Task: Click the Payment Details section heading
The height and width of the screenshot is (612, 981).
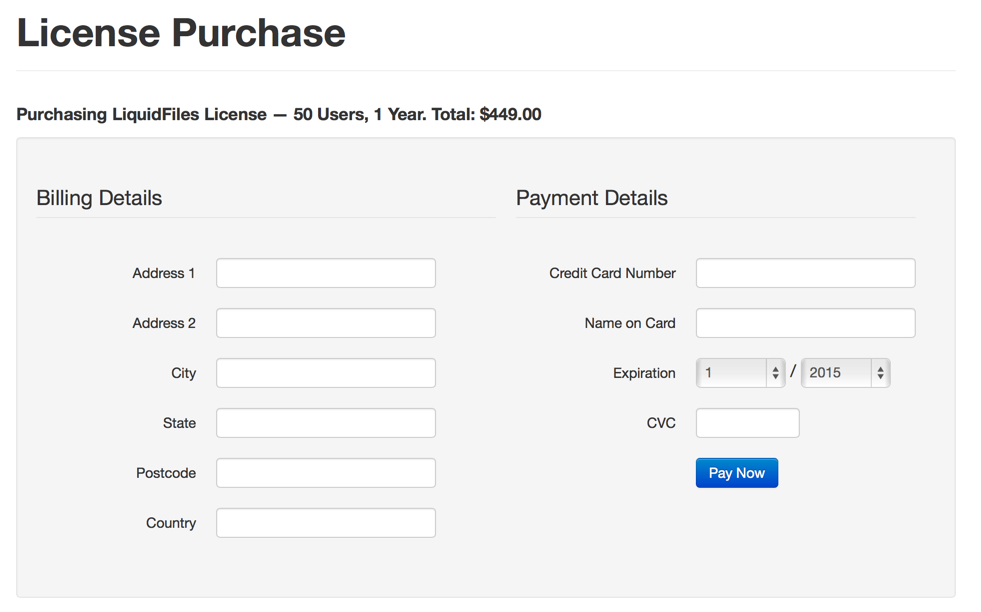Action: point(590,198)
